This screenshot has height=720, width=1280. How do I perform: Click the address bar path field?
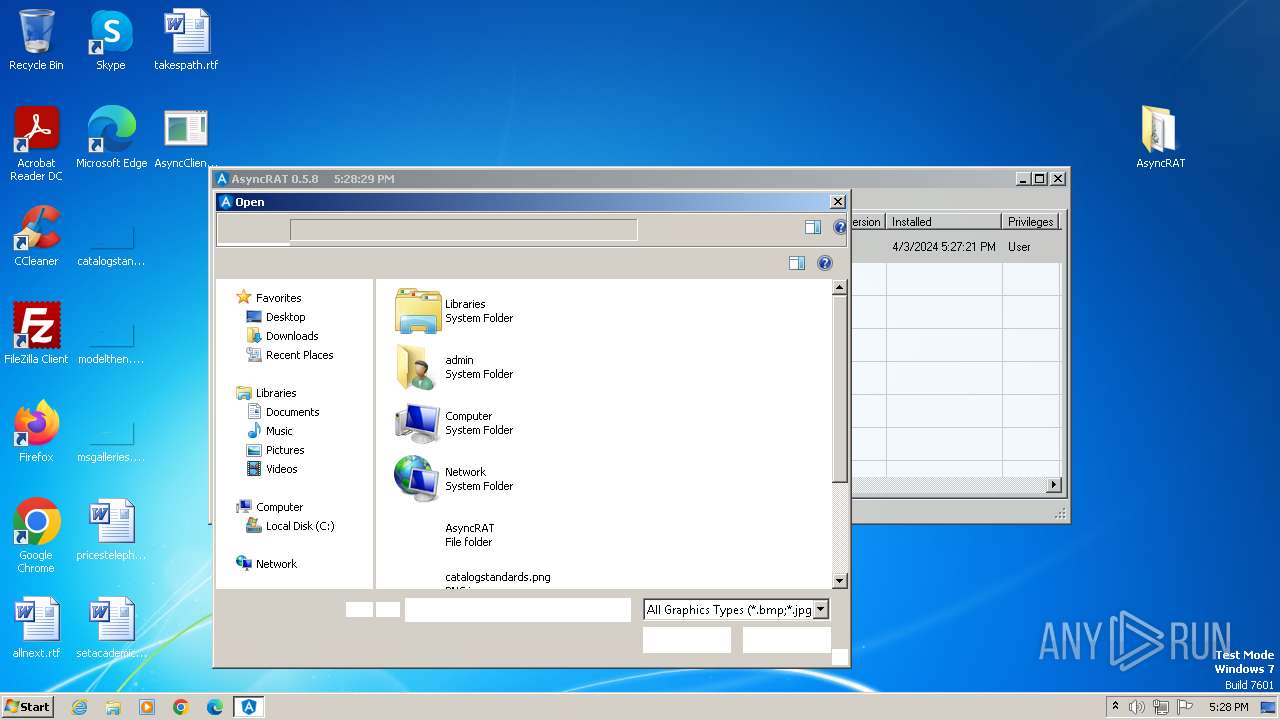click(463, 230)
